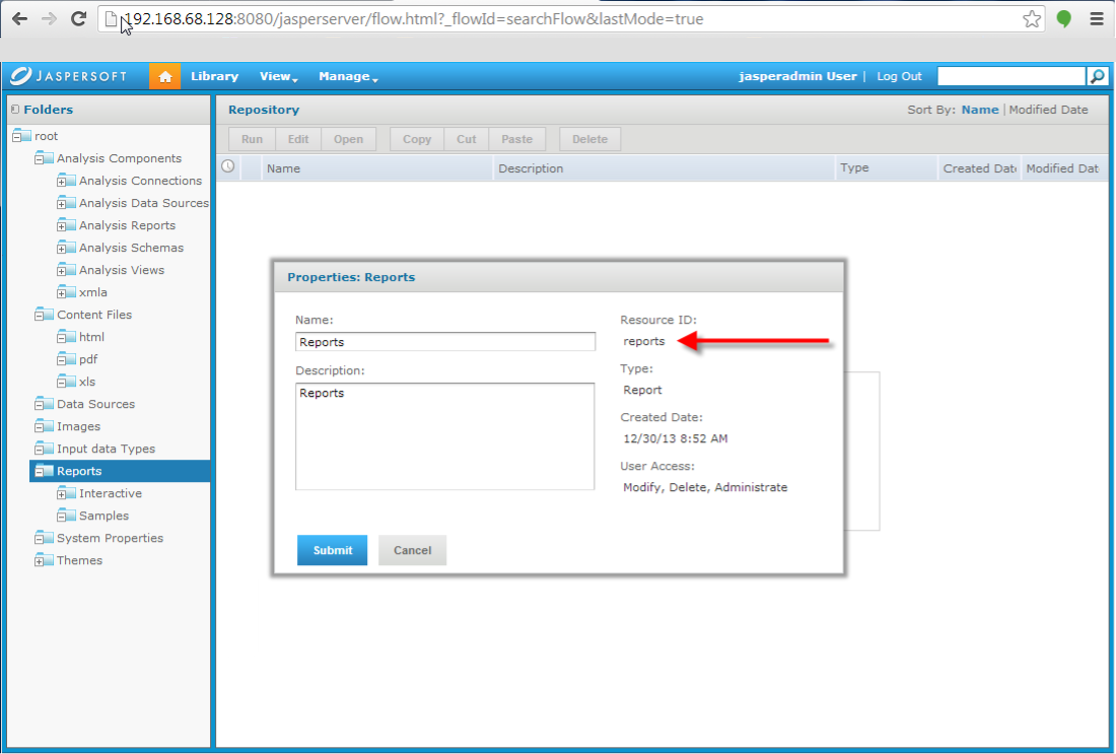Collapse the Folders panel icon
This screenshot has width=1116, height=754.
click(x=15, y=110)
